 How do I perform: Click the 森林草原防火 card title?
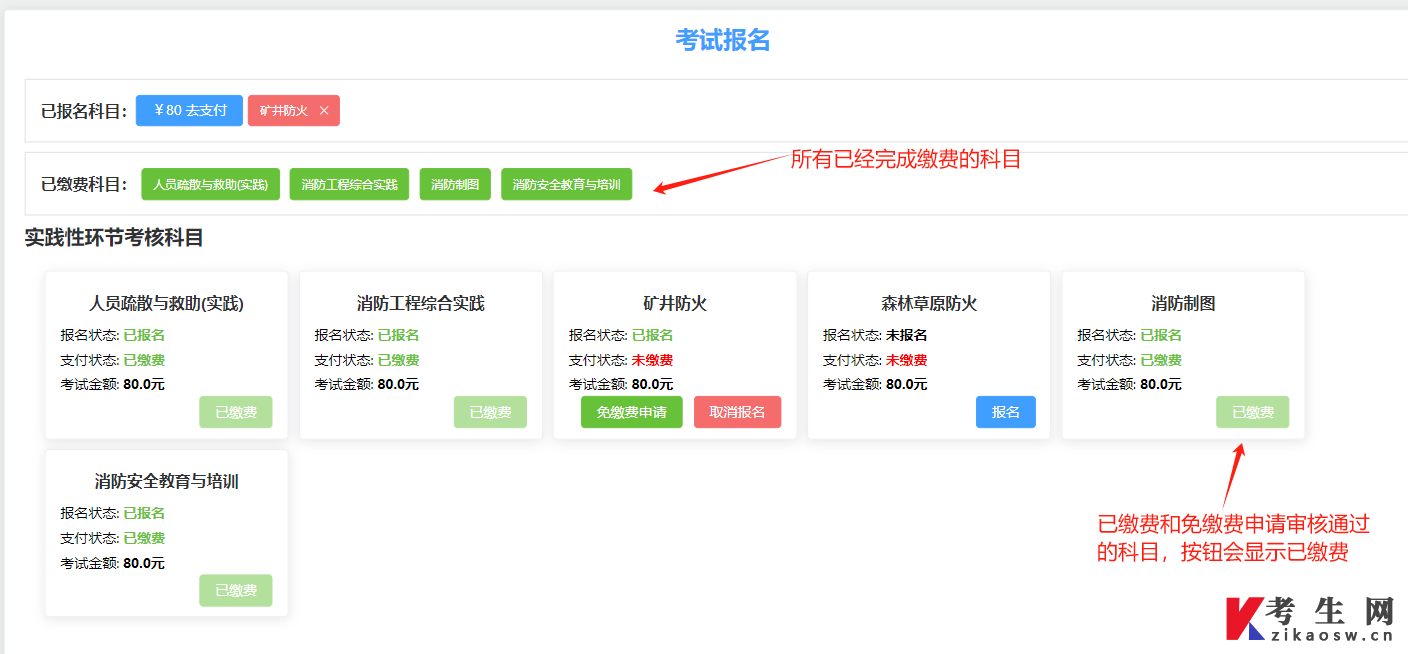point(929,303)
